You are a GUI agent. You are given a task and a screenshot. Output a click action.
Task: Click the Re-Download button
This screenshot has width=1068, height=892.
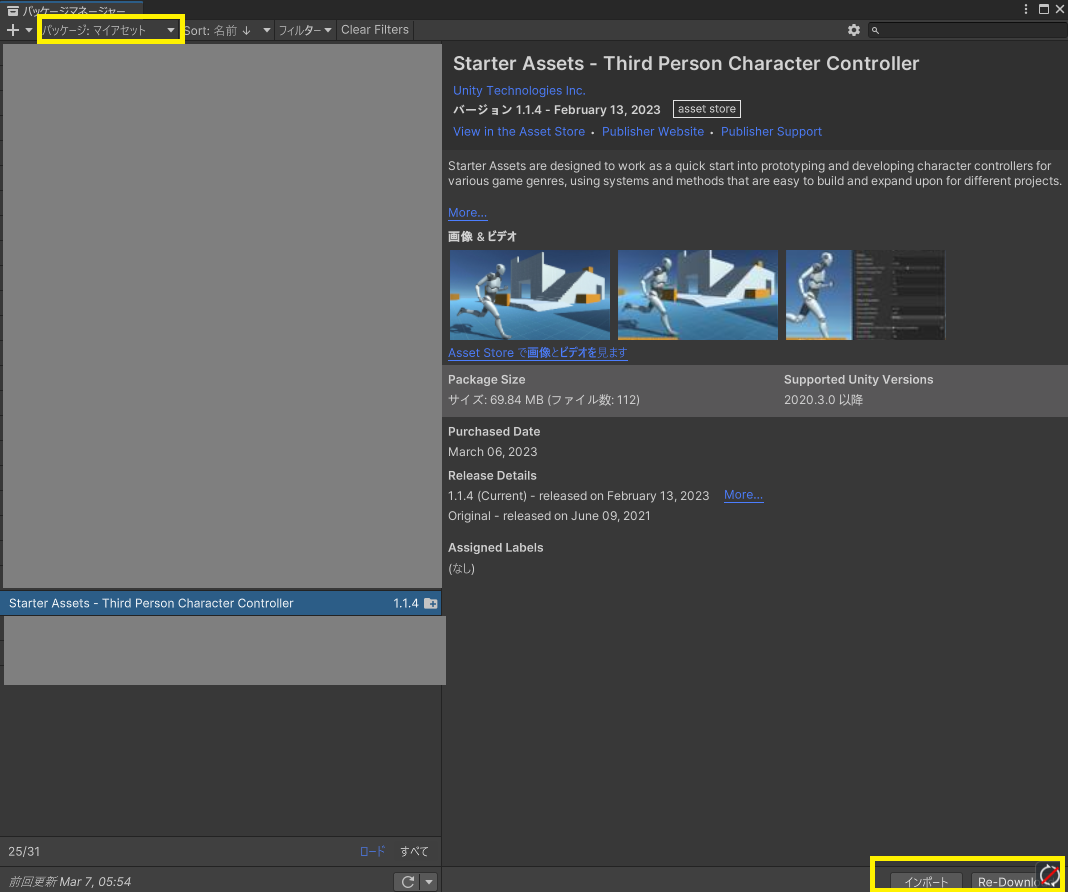[x=1004, y=881]
